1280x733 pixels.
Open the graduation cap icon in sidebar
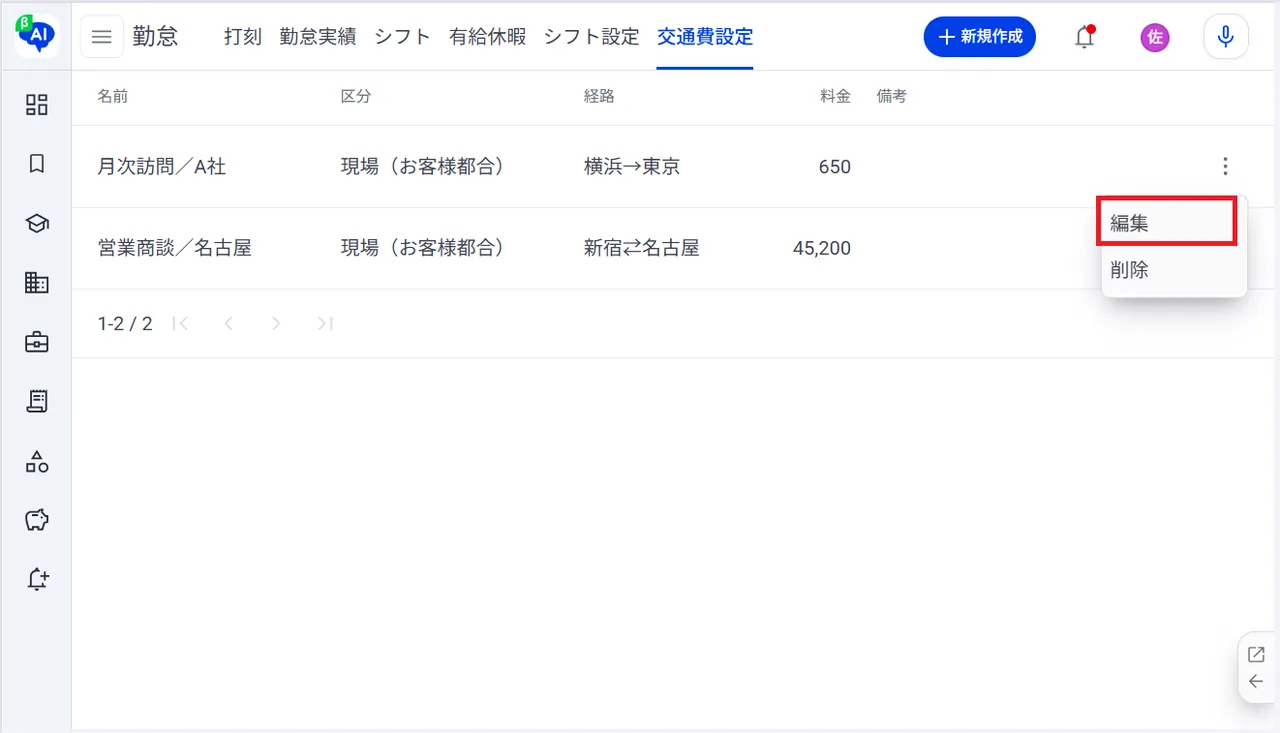tap(37, 224)
